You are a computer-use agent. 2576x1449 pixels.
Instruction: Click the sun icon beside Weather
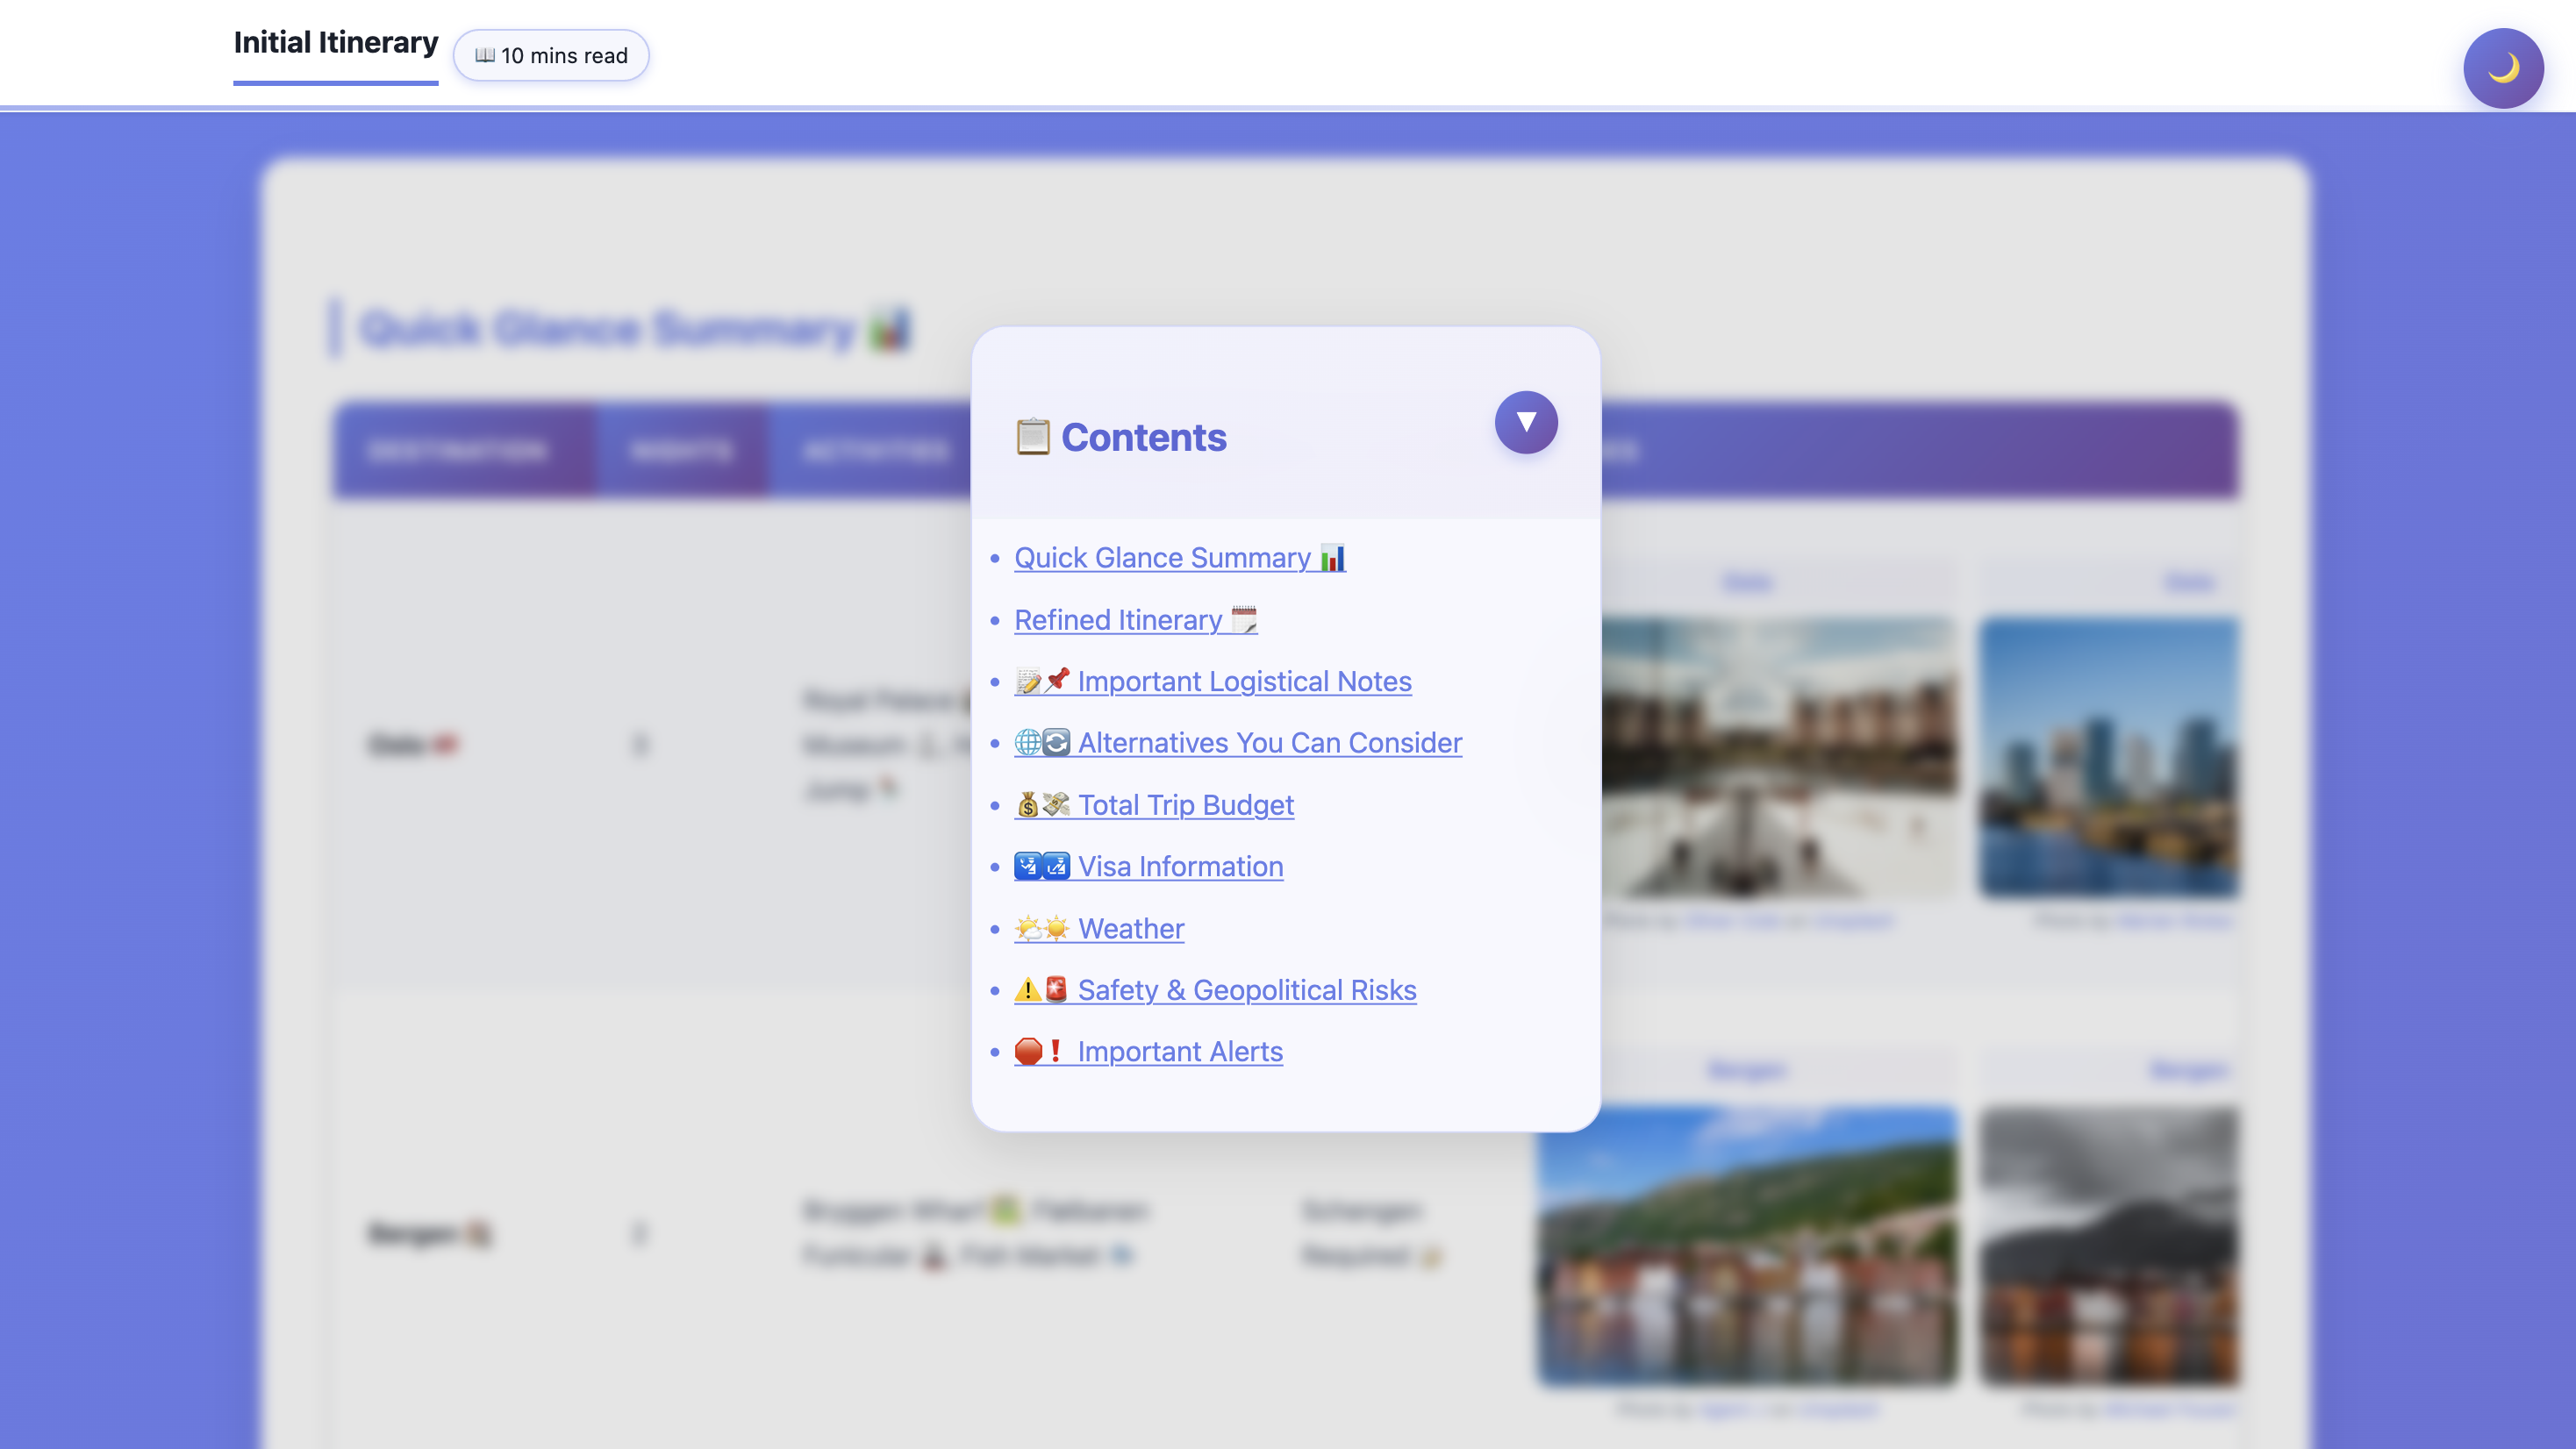point(1055,929)
